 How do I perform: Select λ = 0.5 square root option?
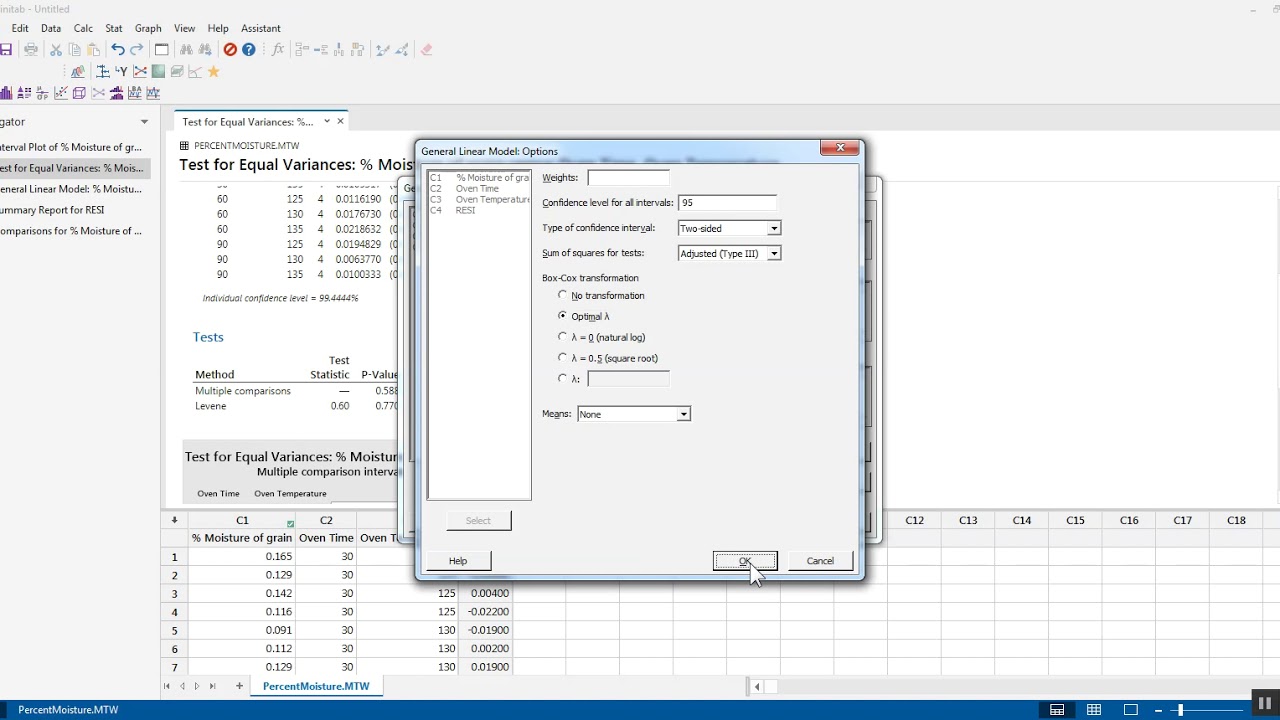[562, 357]
